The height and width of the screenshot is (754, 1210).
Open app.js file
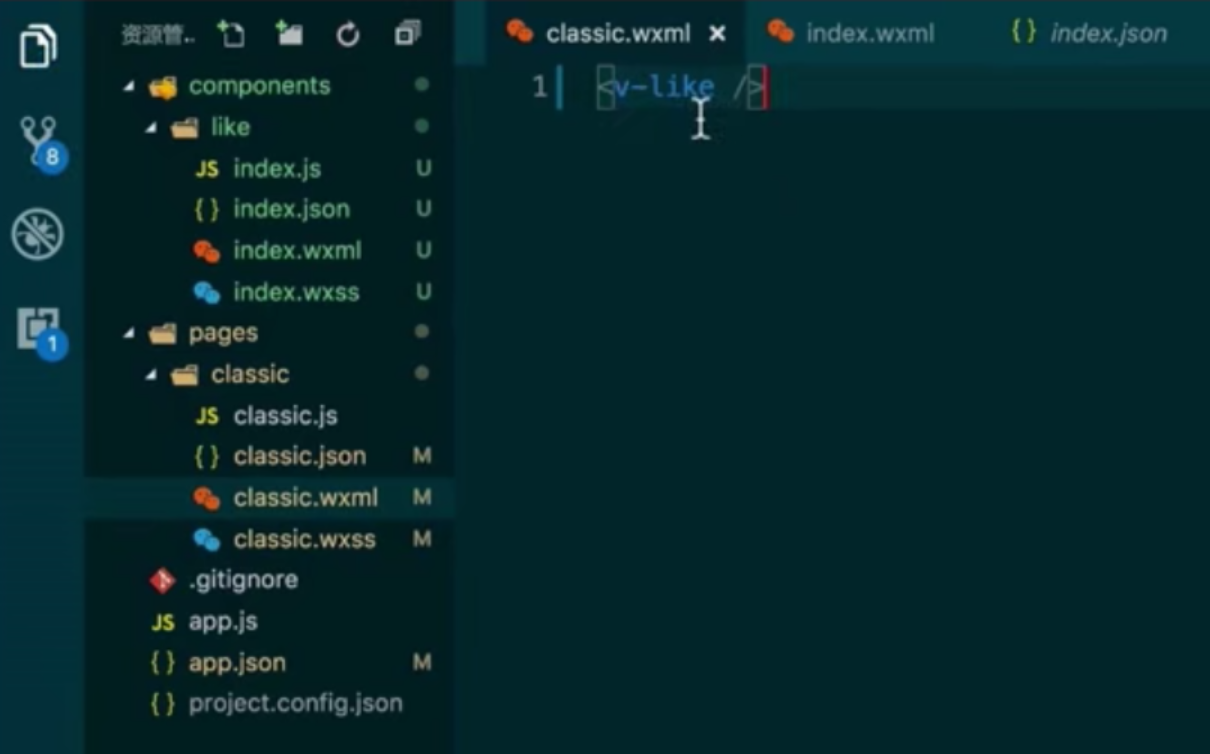[x=223, y=622]
